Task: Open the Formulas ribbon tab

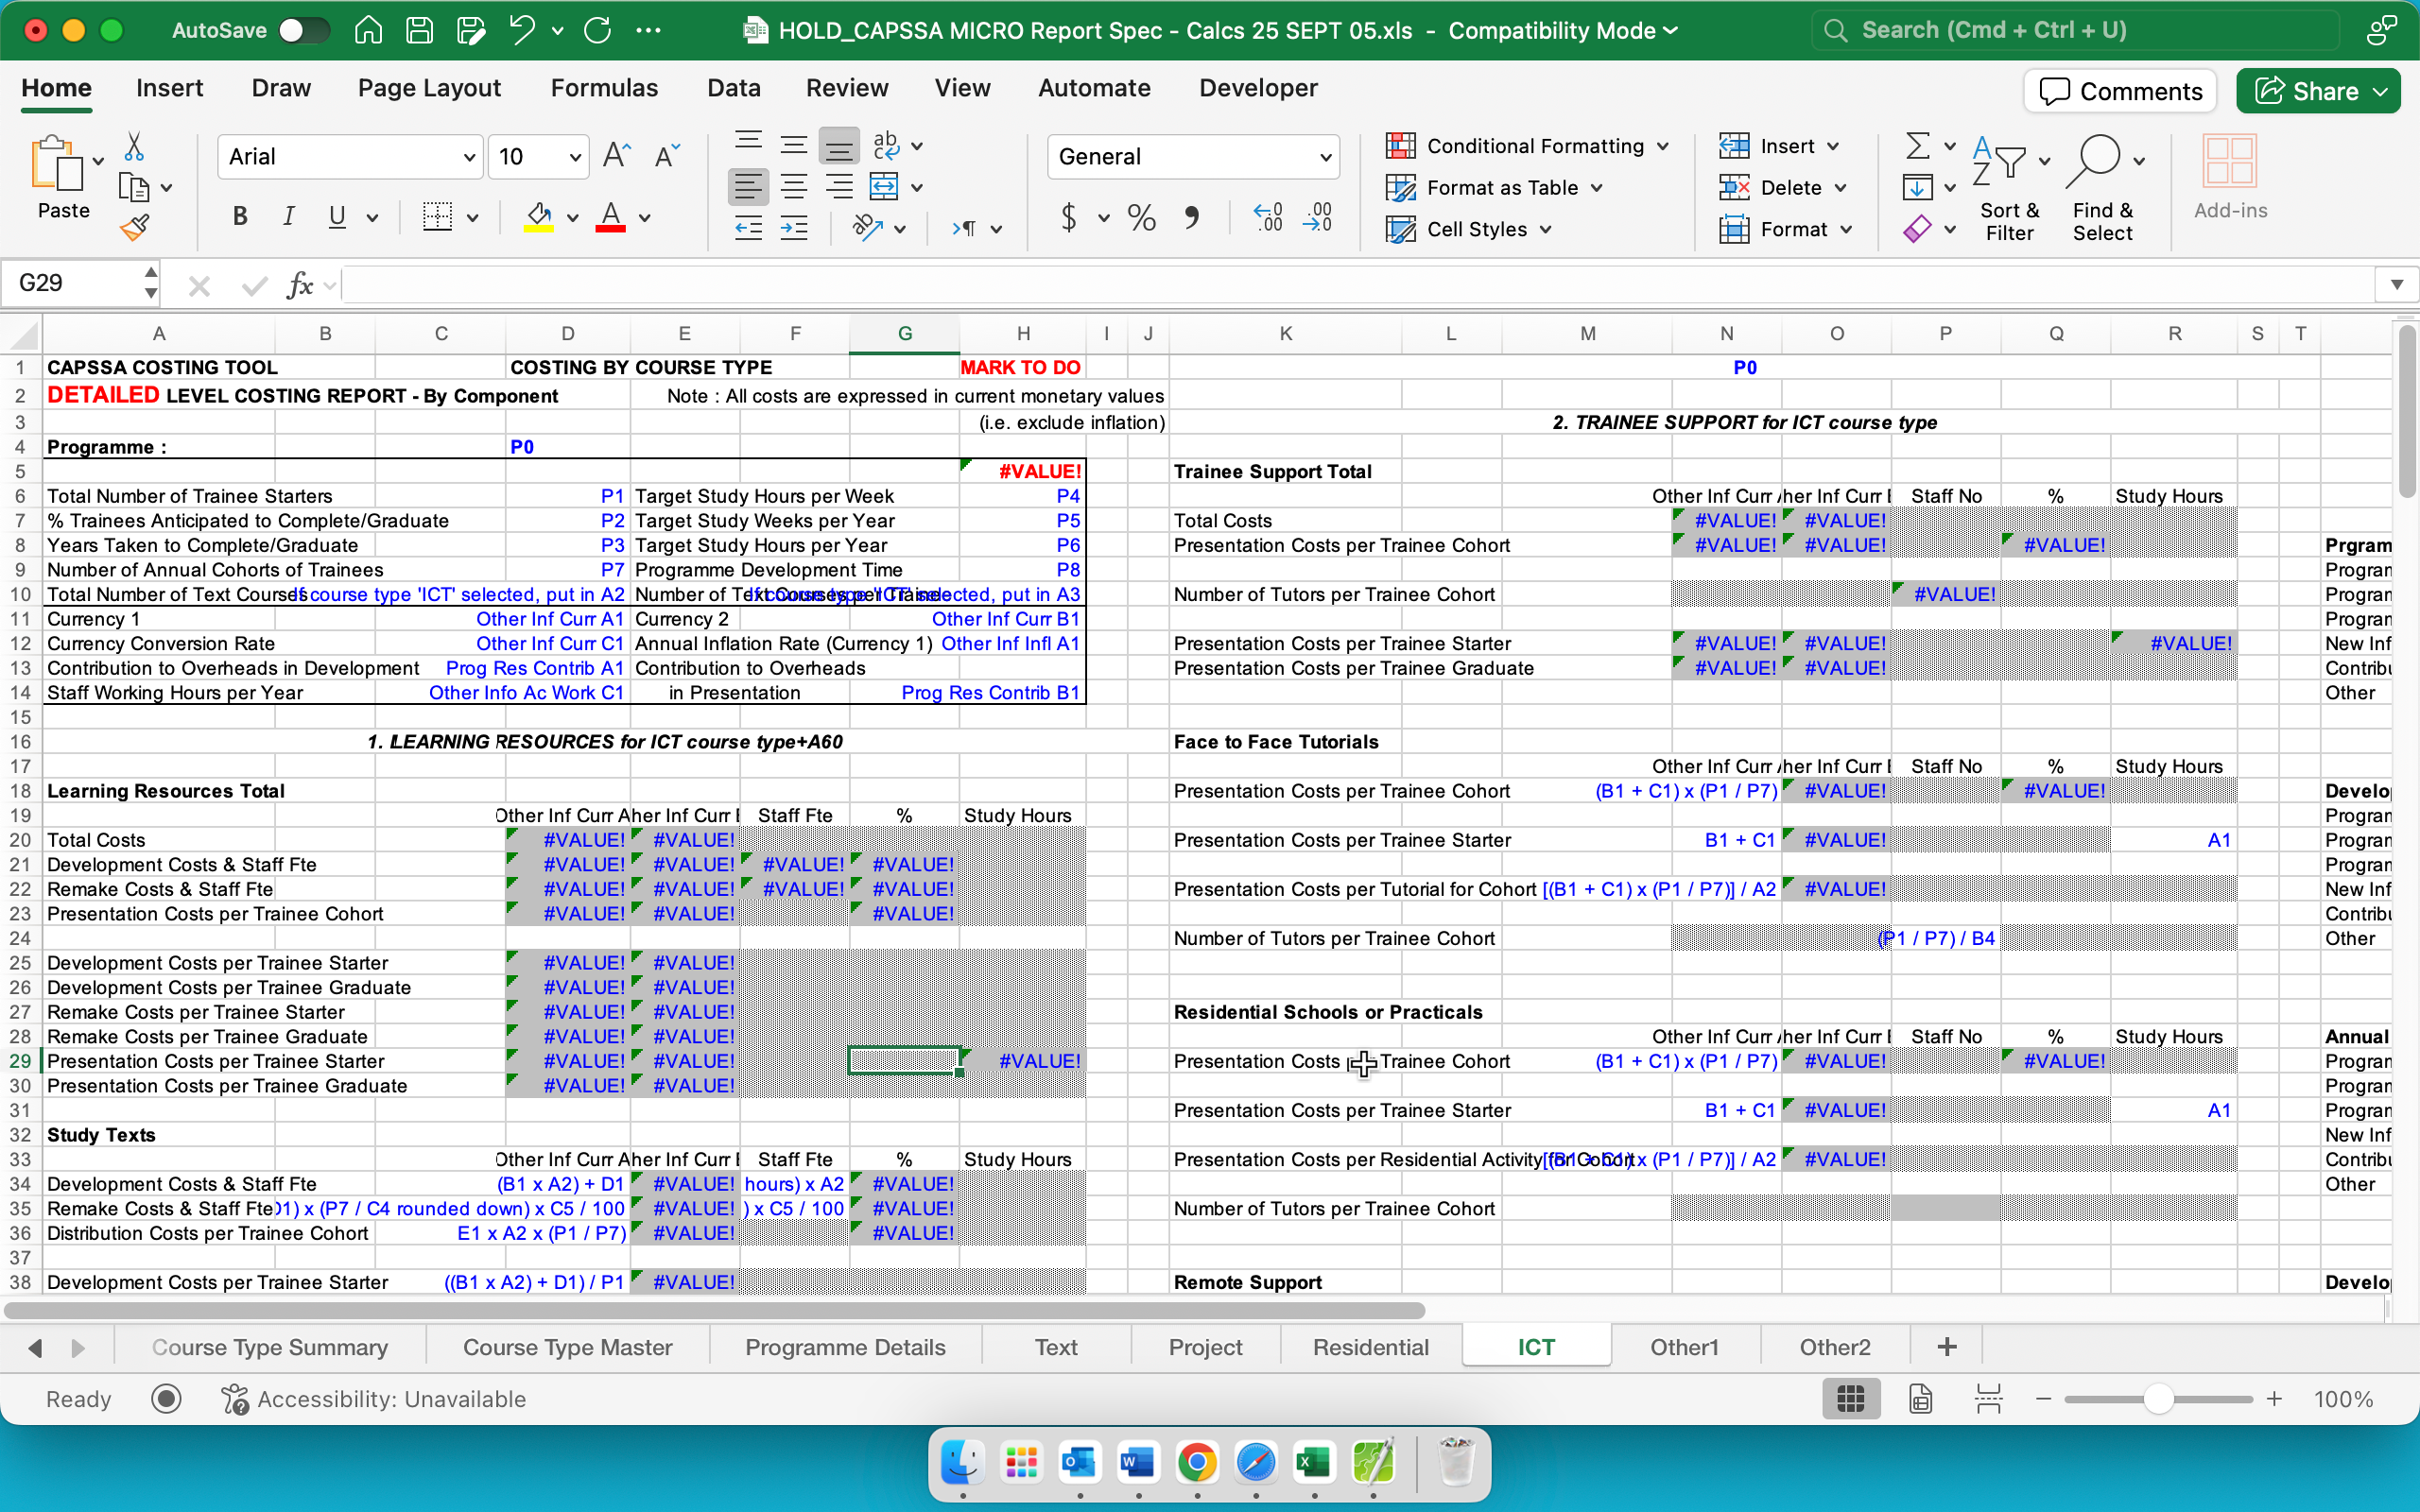Action: (604, 88)
